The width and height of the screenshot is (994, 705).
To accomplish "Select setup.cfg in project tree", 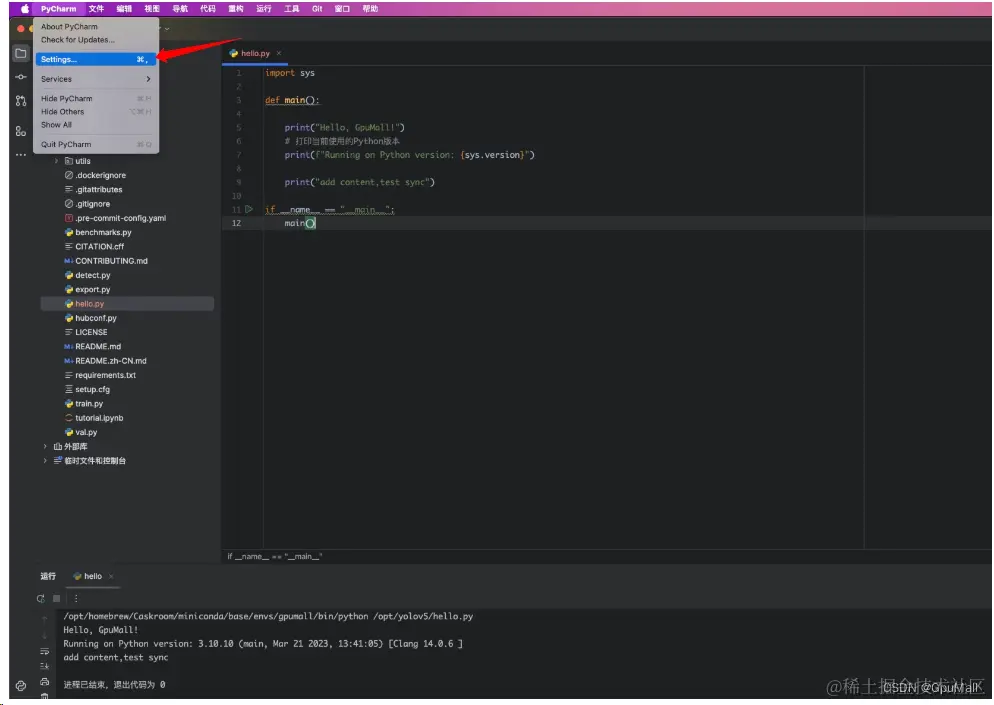I will tap(87, 389).
